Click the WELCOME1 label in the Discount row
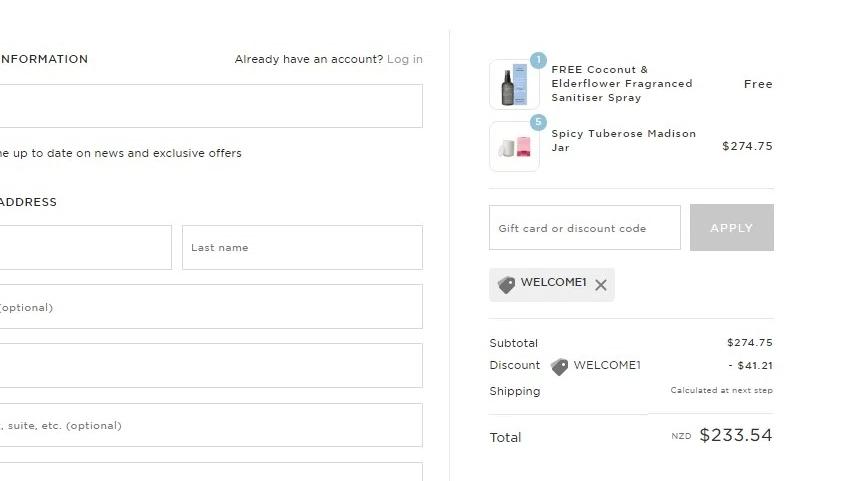This screenshot has width=843, height=481. (x=606, y=365)
